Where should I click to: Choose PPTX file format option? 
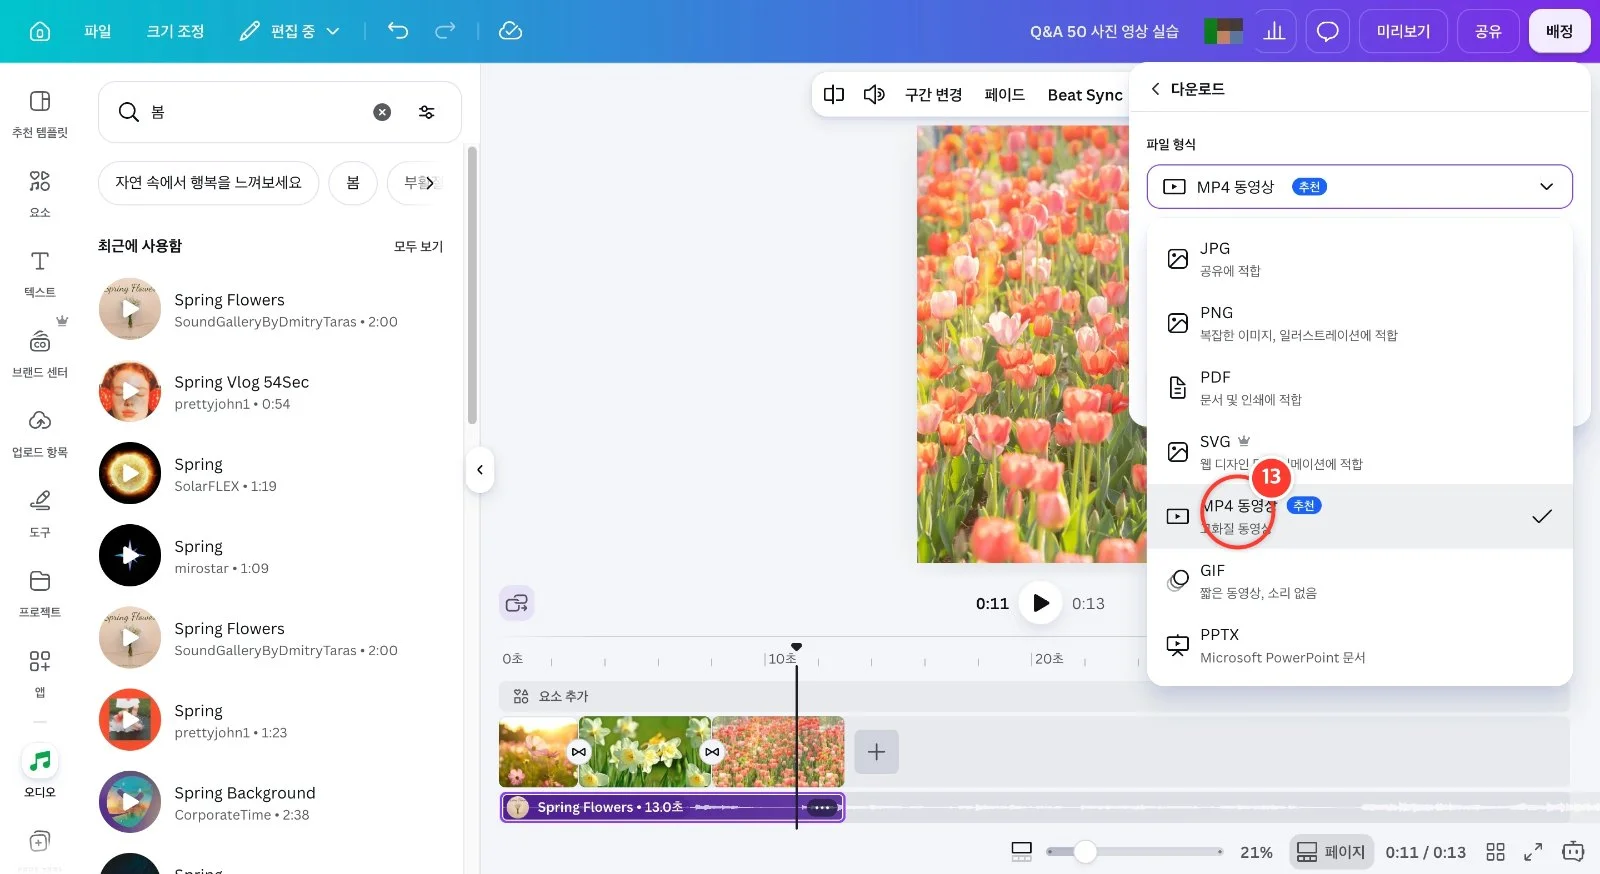[1360, 645]
